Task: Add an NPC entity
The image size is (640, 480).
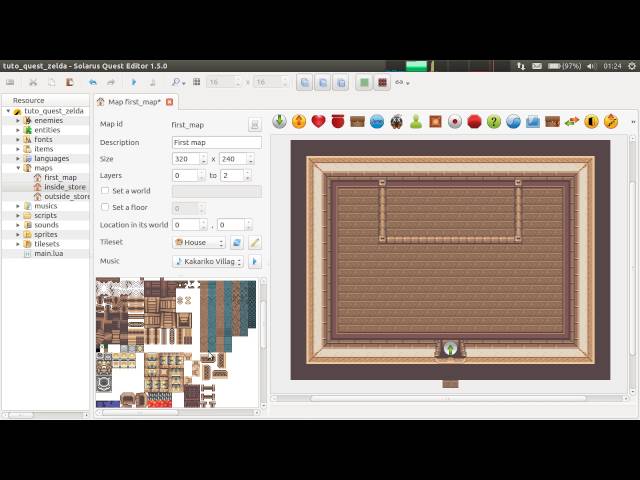Action: pyautogui.click(x=416, y=121)
